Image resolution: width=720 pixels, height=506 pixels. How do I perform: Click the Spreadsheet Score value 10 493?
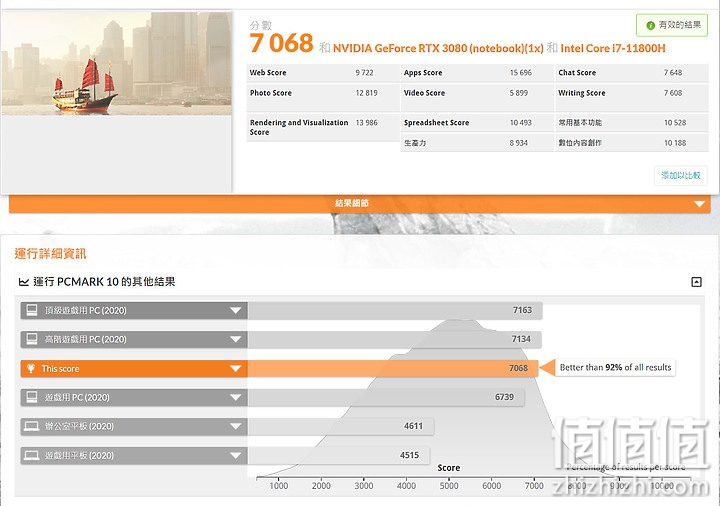(x=520, y=123)
